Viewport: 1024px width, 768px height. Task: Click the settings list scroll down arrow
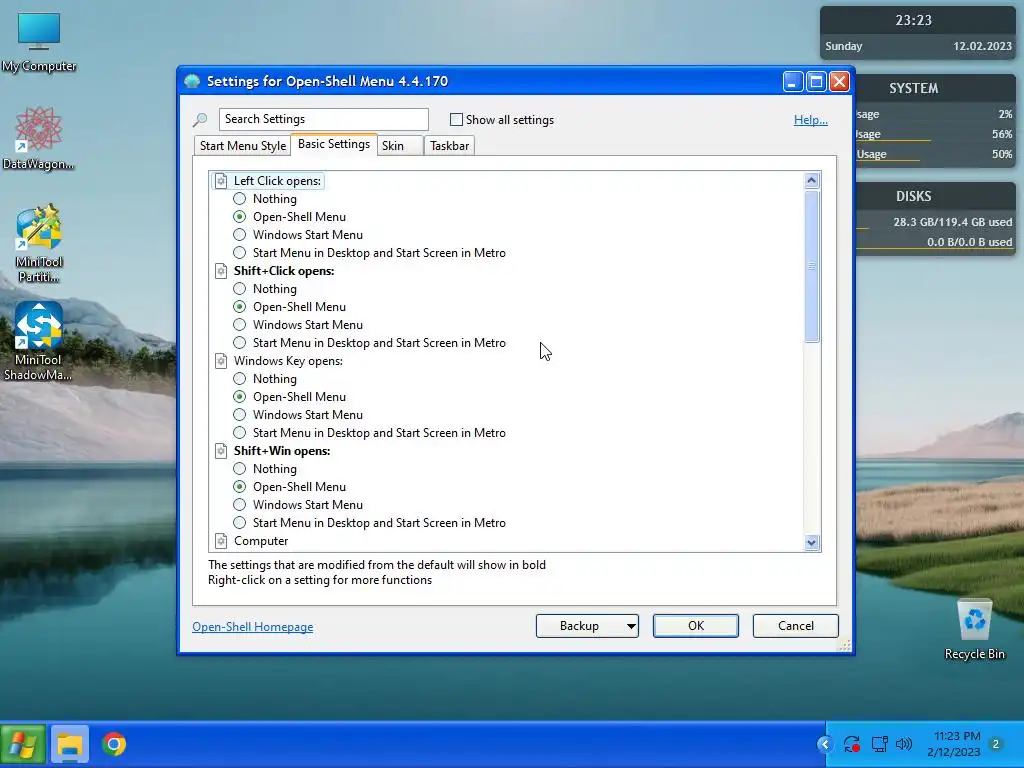(812, 543)
